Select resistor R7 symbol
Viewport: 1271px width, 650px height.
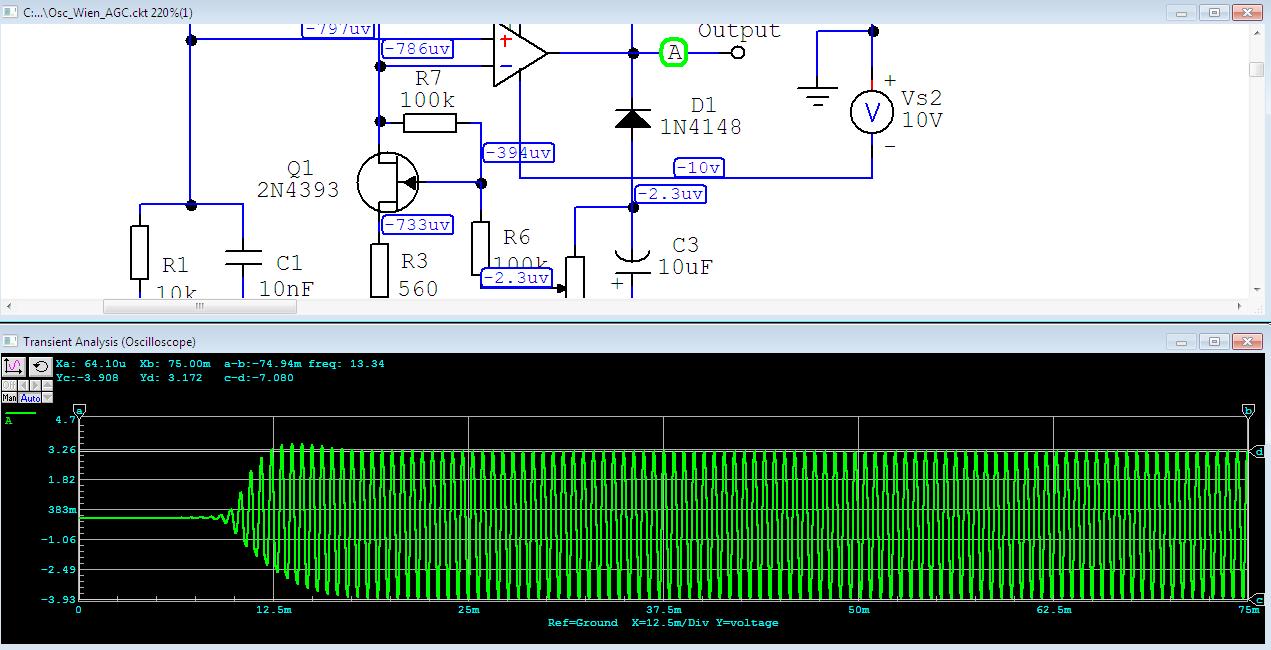(430, 122)
